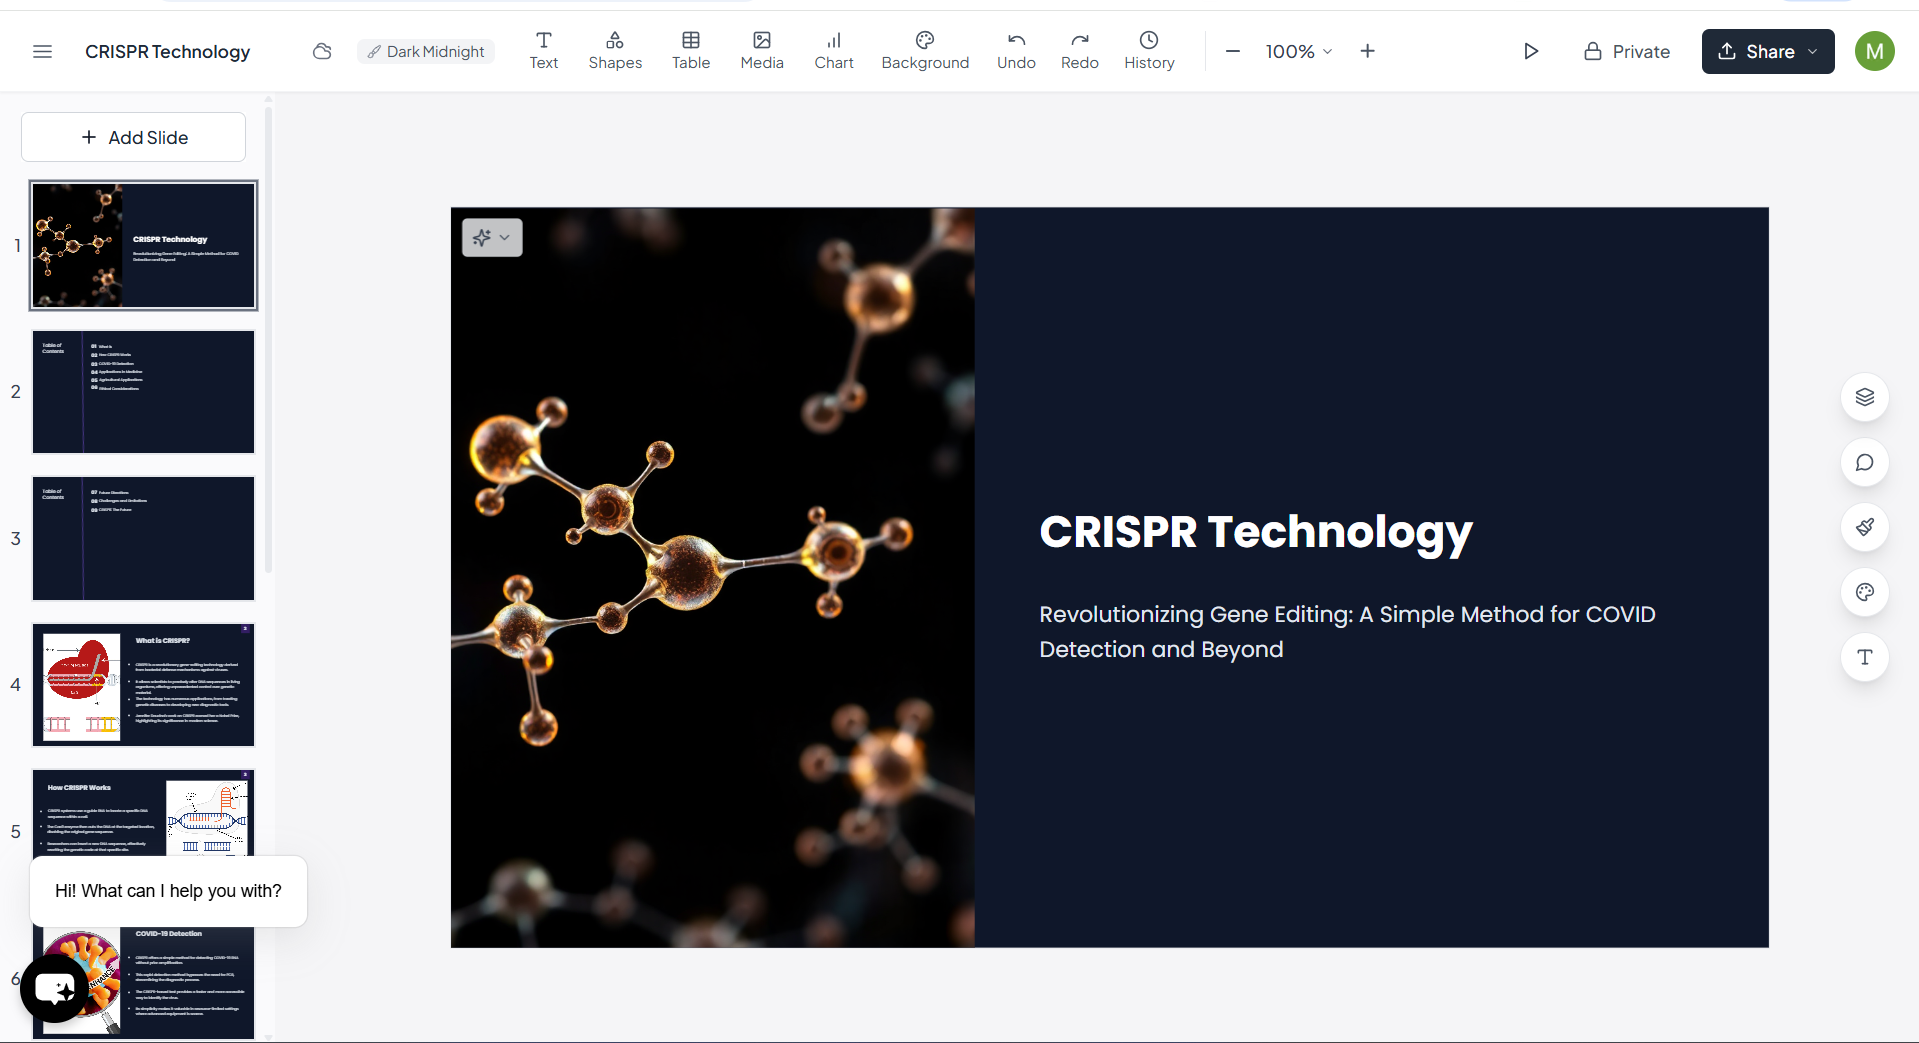
Task: Expand the 100% zoom dropdown
Action: (1299, 52)
